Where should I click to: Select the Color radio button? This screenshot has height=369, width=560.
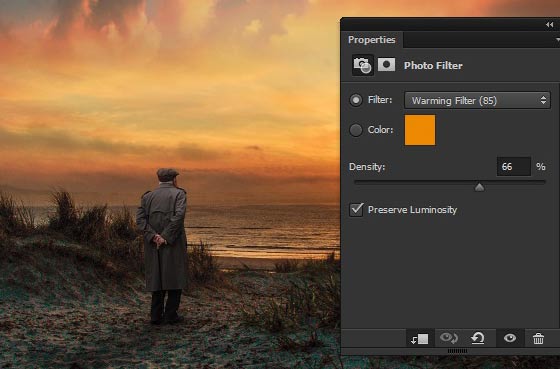click(x=356, y=130)
